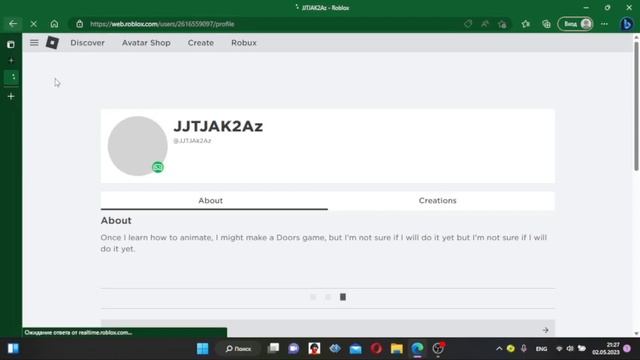Open the Roblox hamburger navigation menu
The width and height of the screenshot is (640, 360).
34,42
